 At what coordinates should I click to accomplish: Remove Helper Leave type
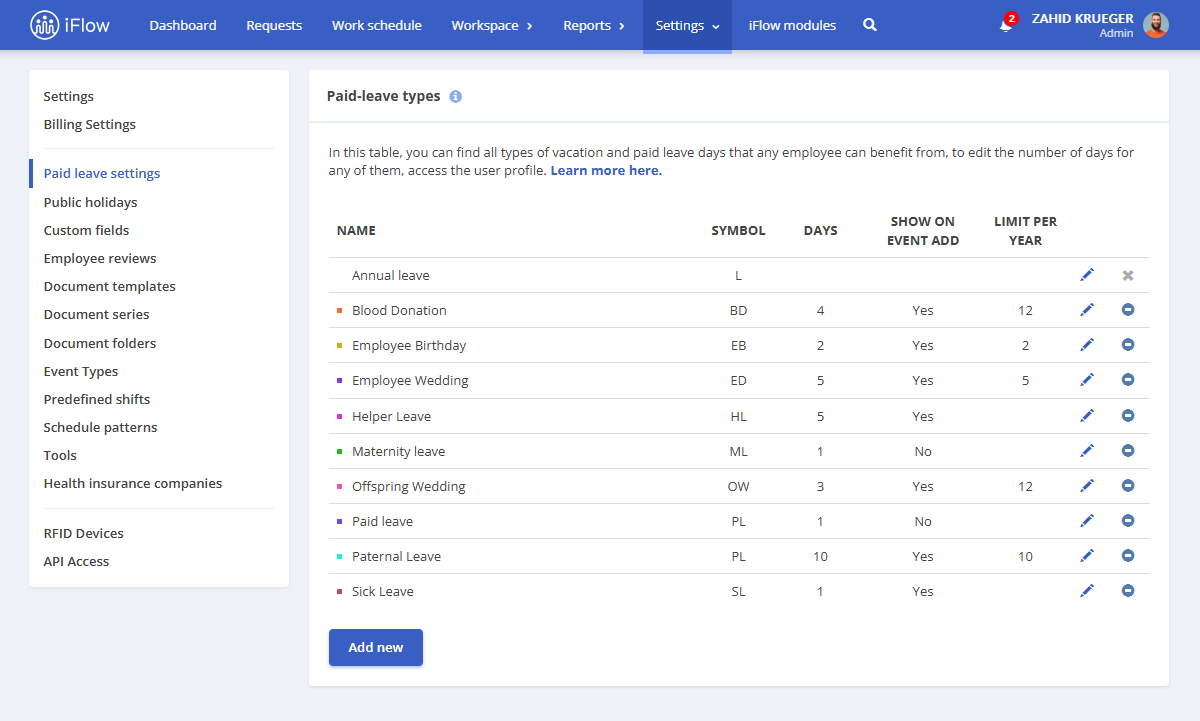(x=1128, y=416)
